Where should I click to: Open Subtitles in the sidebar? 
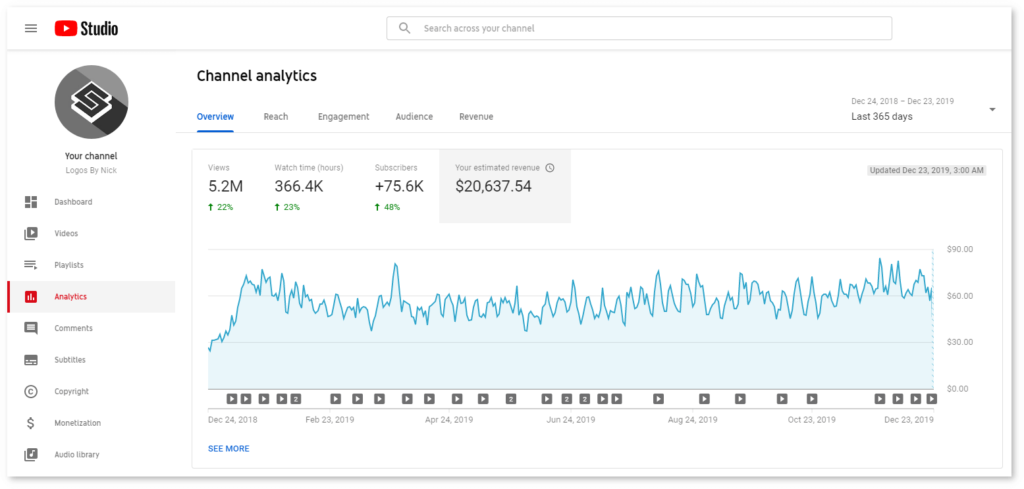point(69,360)
